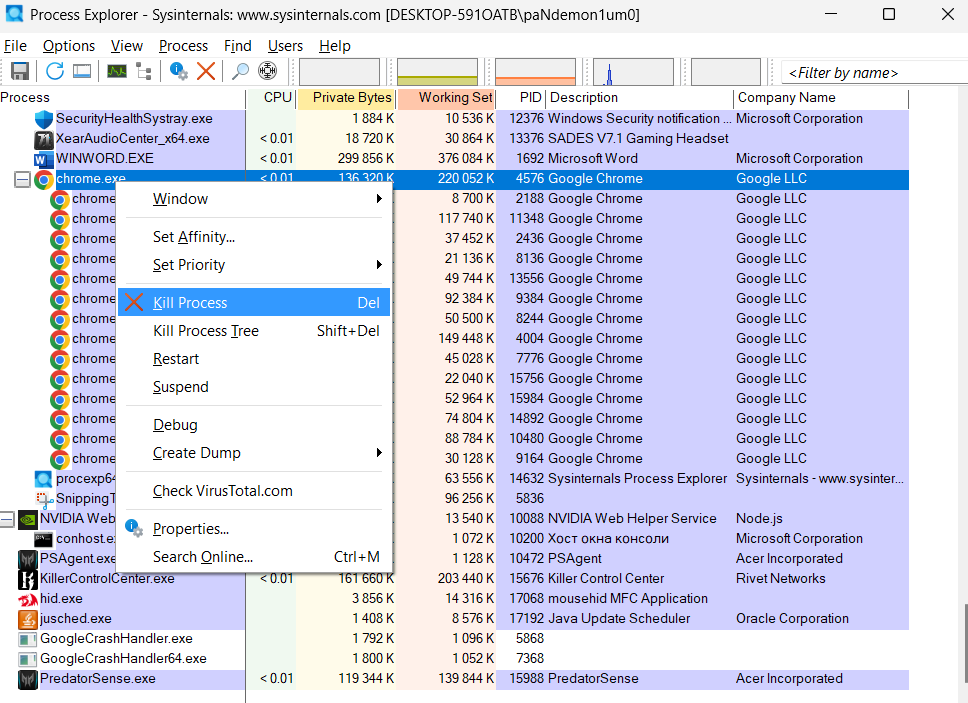The image size is (968, 703).
Task: Expand the Window submenu arrow
Action: (x=379, y=199)
